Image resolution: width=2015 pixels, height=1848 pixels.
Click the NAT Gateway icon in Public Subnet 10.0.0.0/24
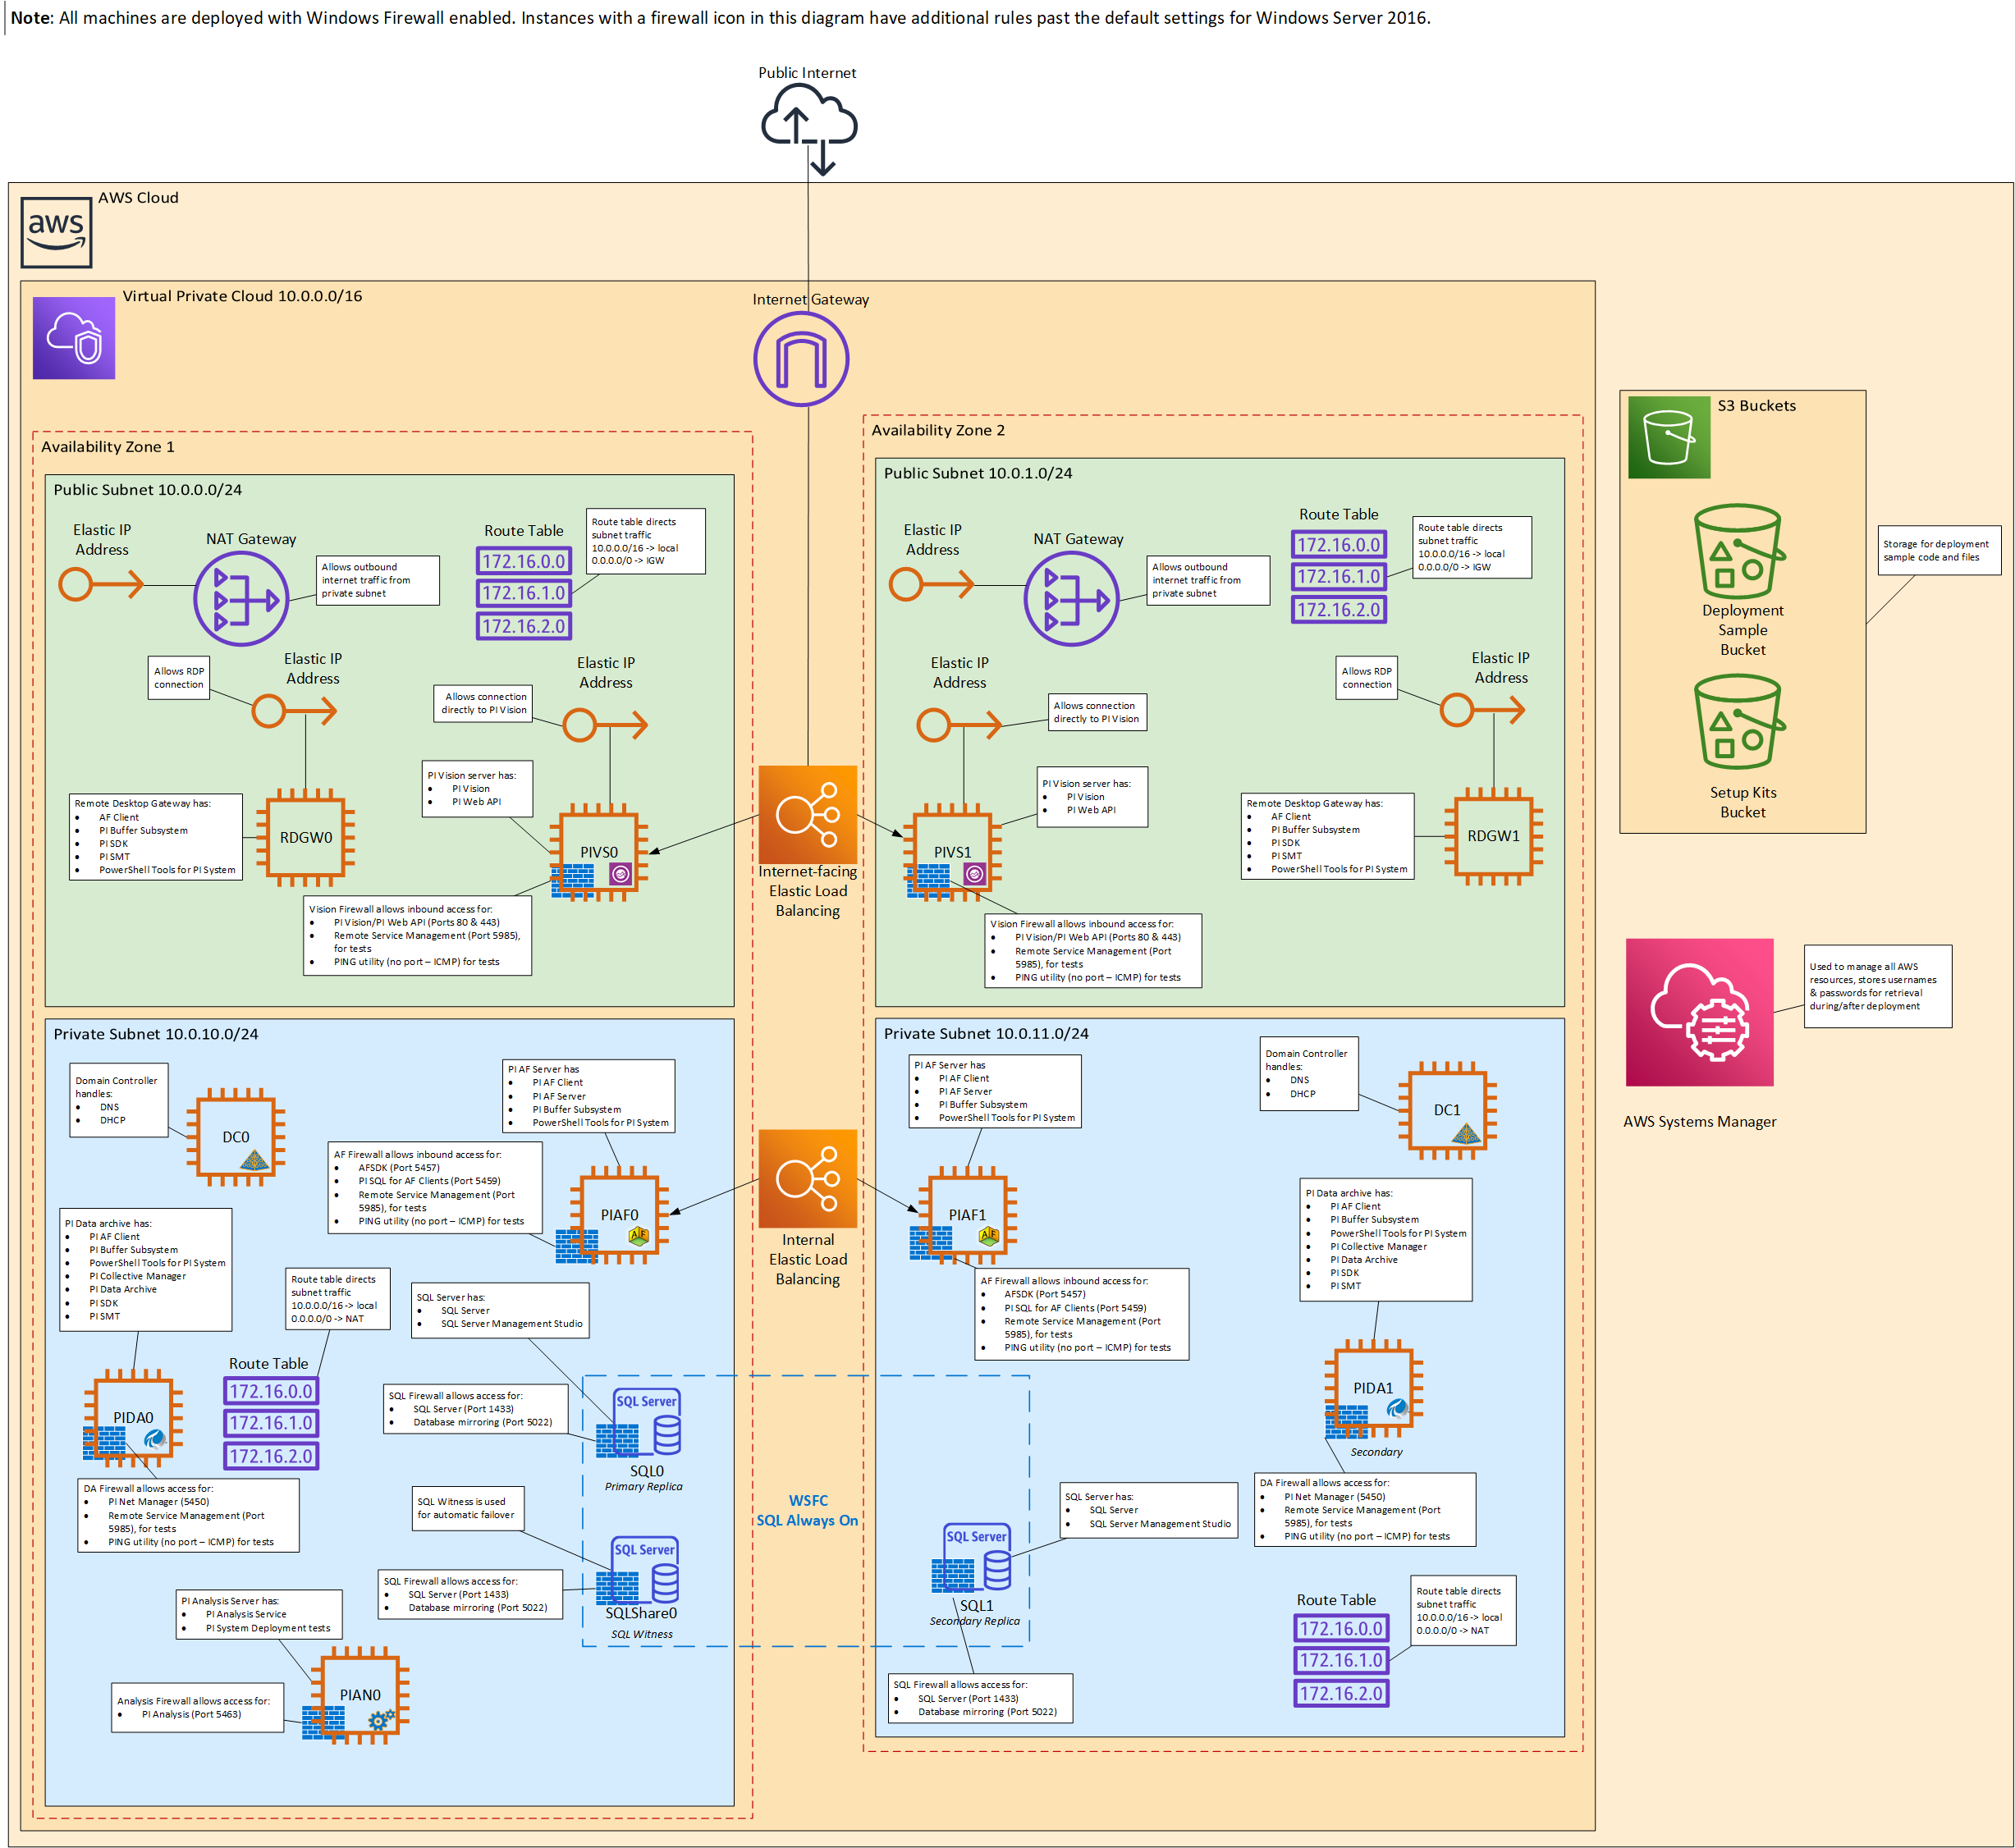point(241,599)
